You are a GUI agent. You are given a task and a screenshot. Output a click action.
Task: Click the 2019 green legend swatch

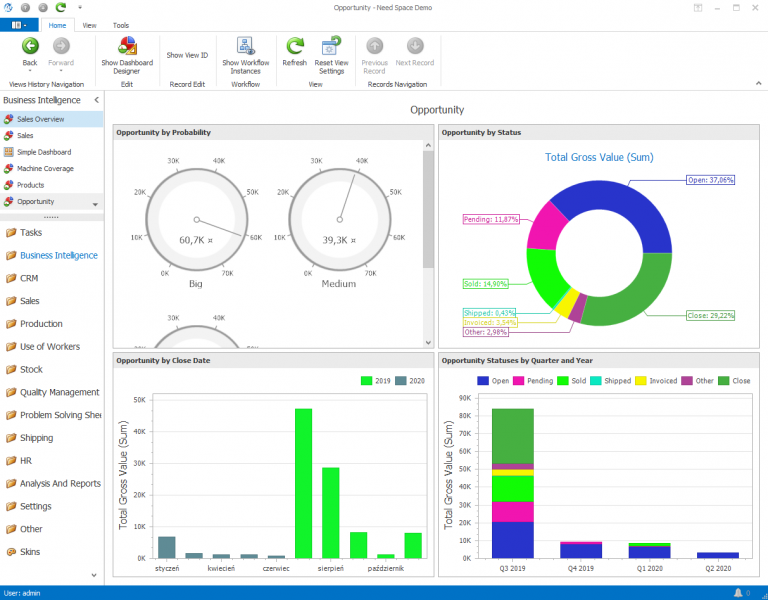tap(366, 380)
